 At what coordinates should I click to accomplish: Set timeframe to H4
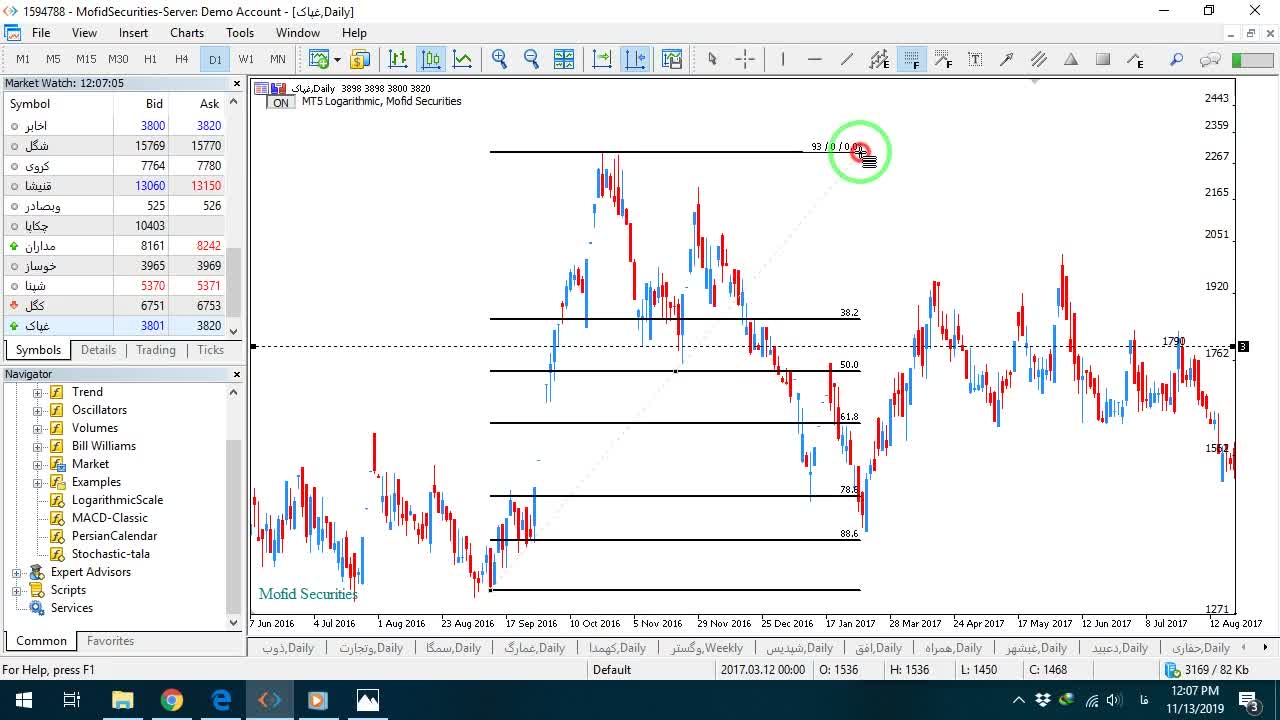click(181, 59)
